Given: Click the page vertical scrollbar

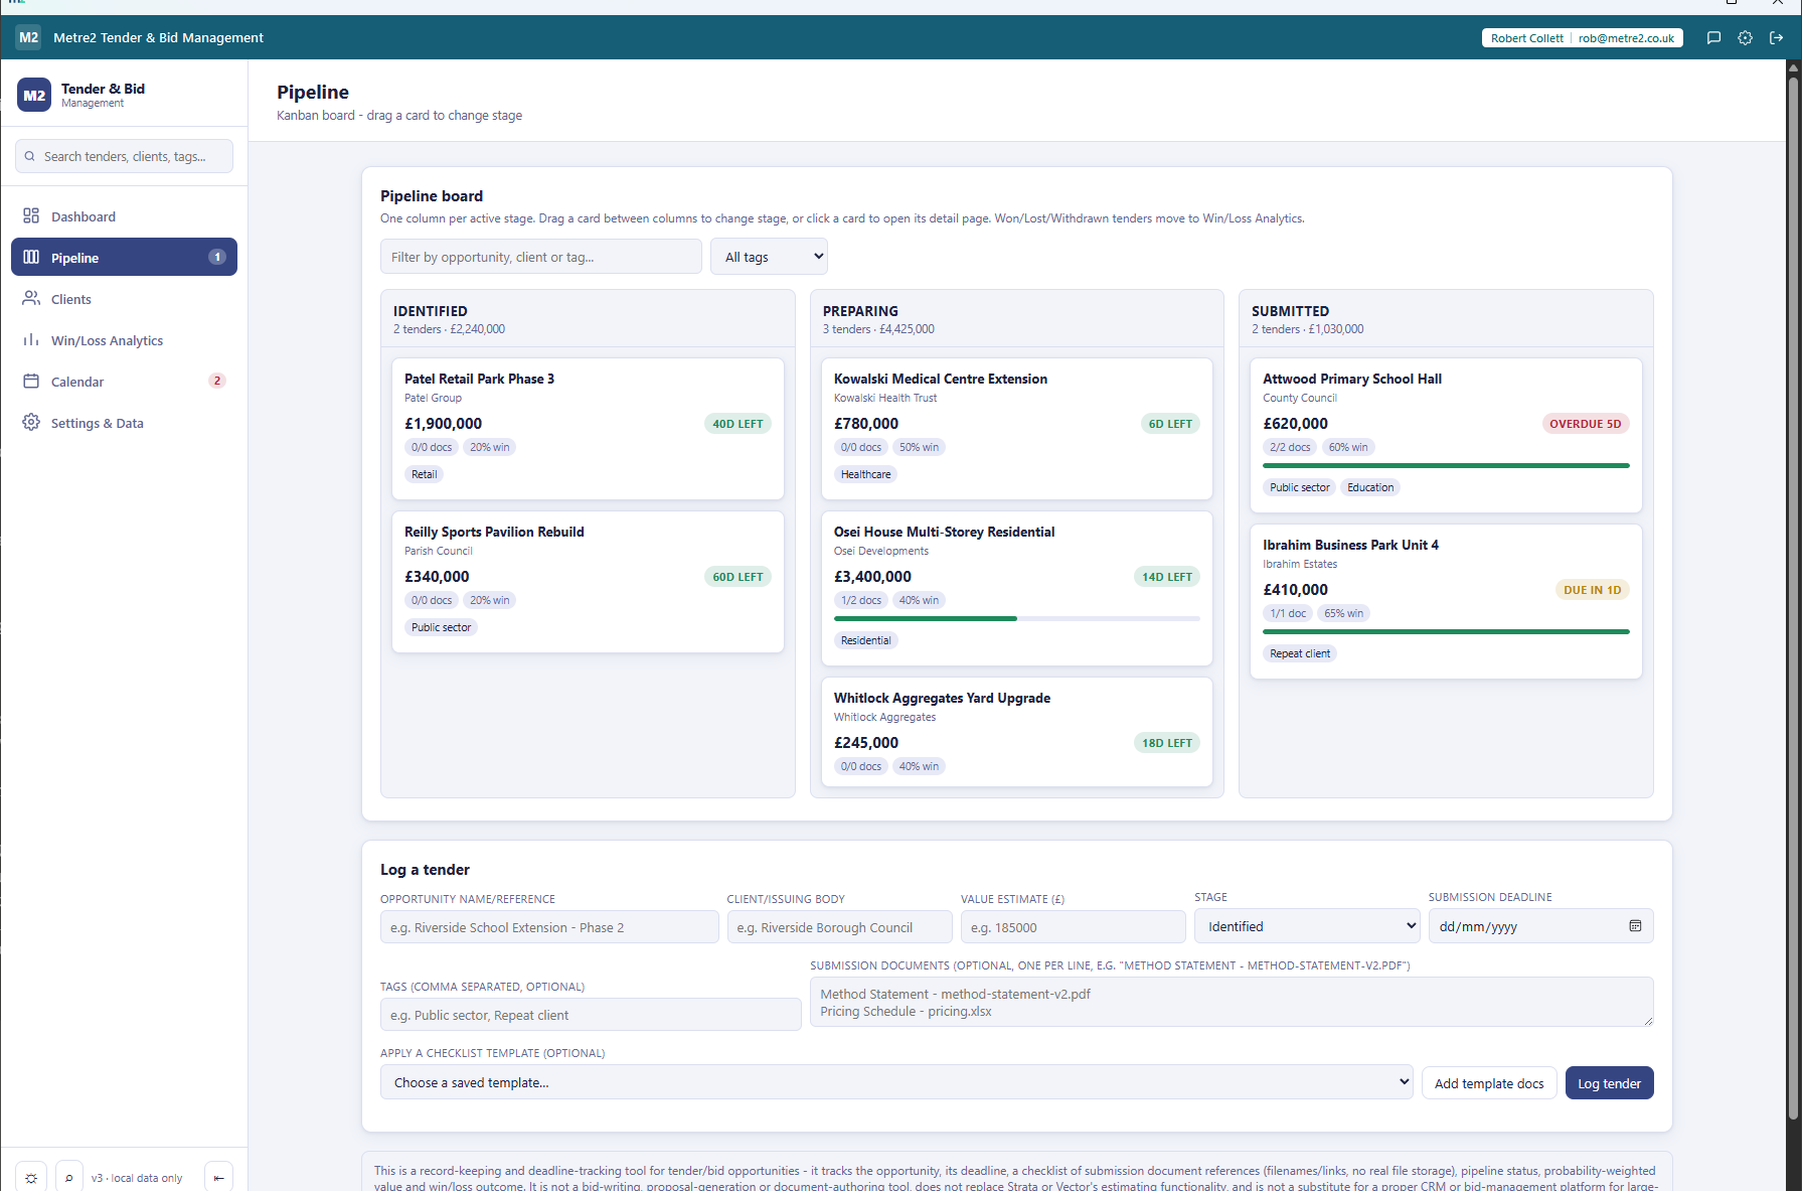Looking at the screenshot, I should pyautogui.click(x=1794, y=600).
